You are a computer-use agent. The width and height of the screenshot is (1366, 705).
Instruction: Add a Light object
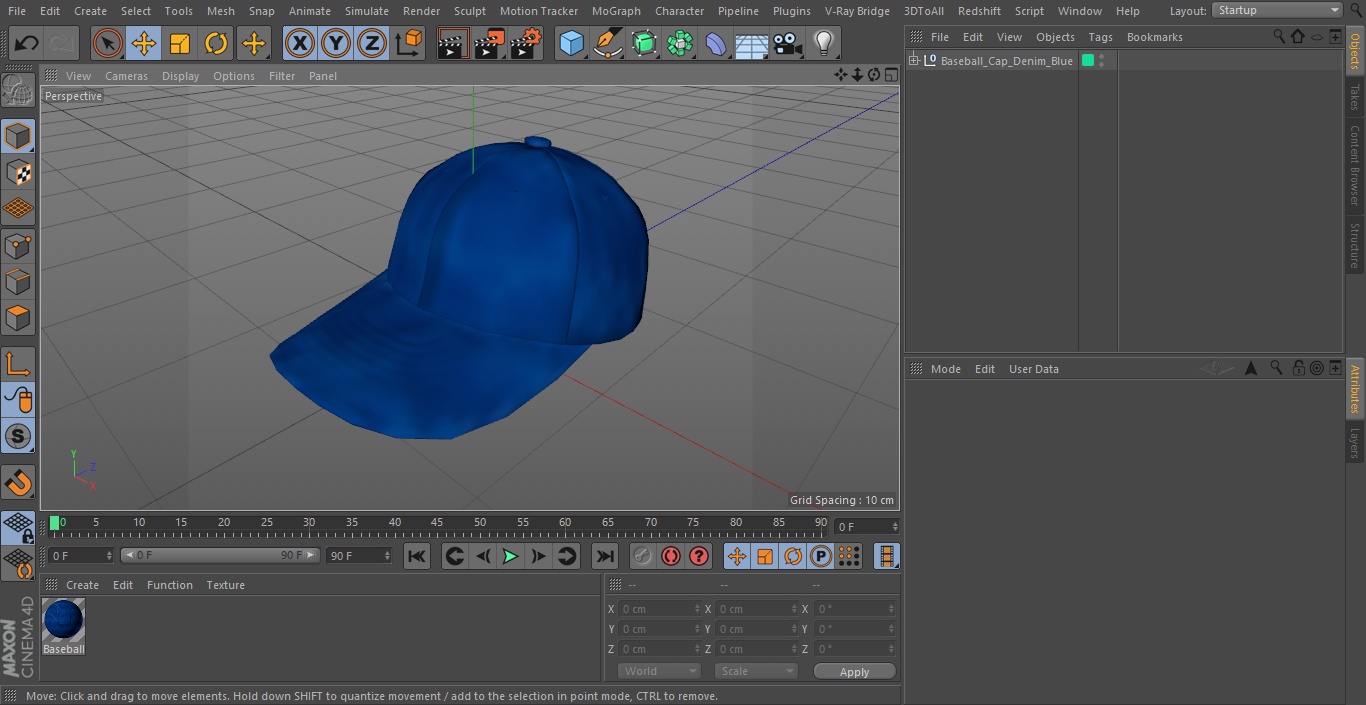(x=824, y=44)
